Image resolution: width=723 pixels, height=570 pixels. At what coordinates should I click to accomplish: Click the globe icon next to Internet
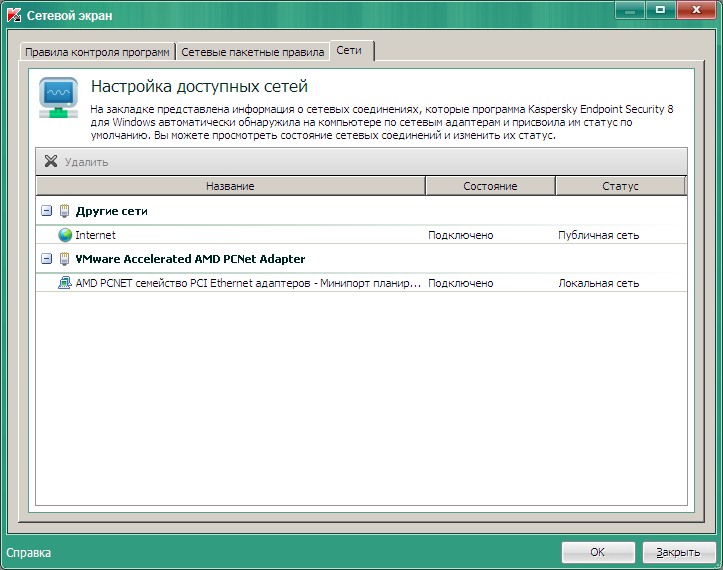click(65, 235)
